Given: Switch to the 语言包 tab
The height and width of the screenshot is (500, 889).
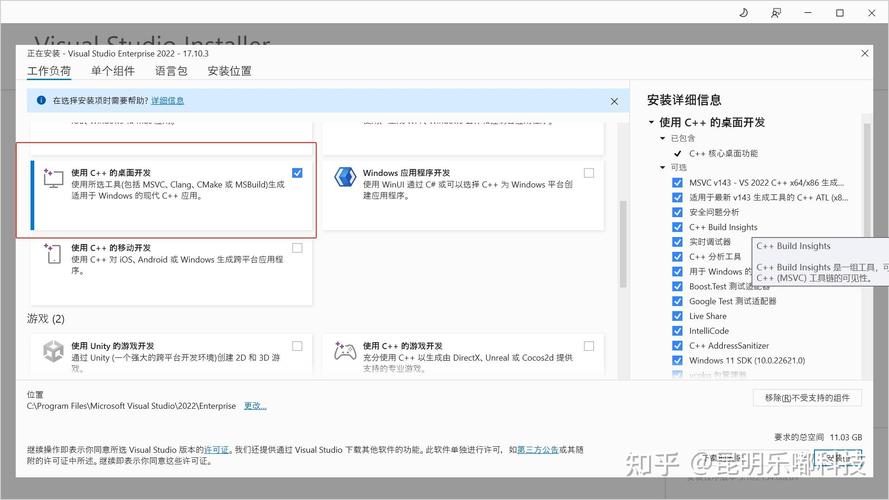Looking at the screenshot, I should tap(171, 71).
